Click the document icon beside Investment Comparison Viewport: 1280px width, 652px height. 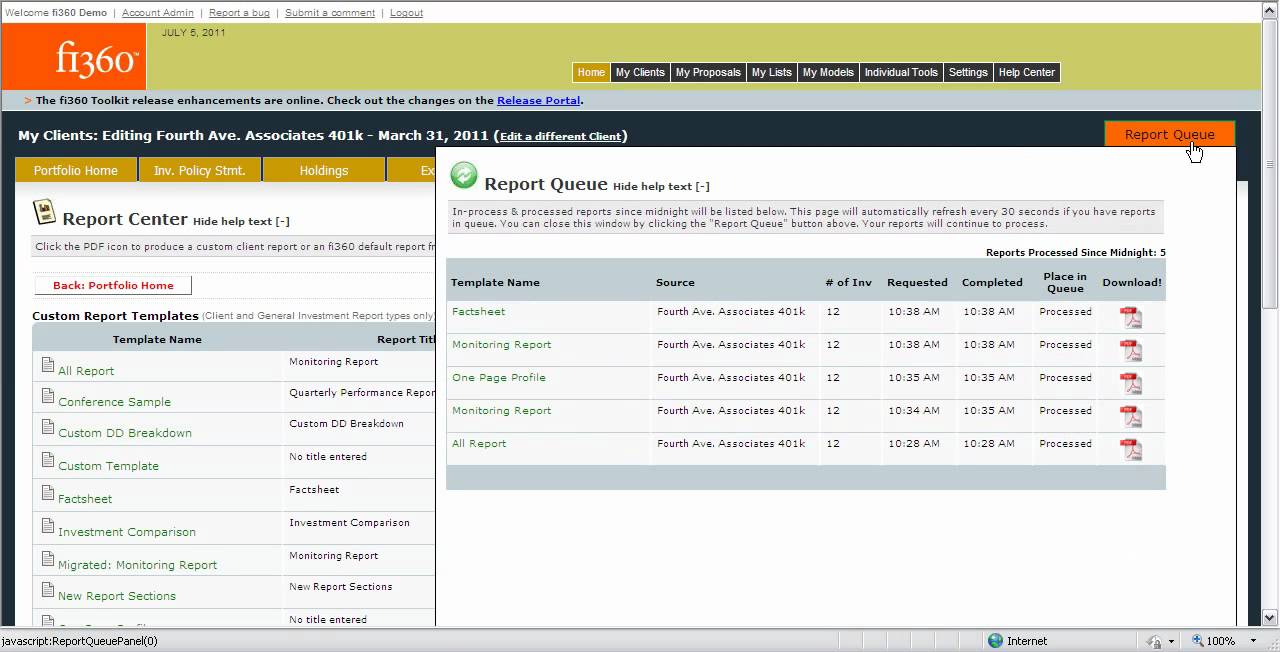coord(47,526)
